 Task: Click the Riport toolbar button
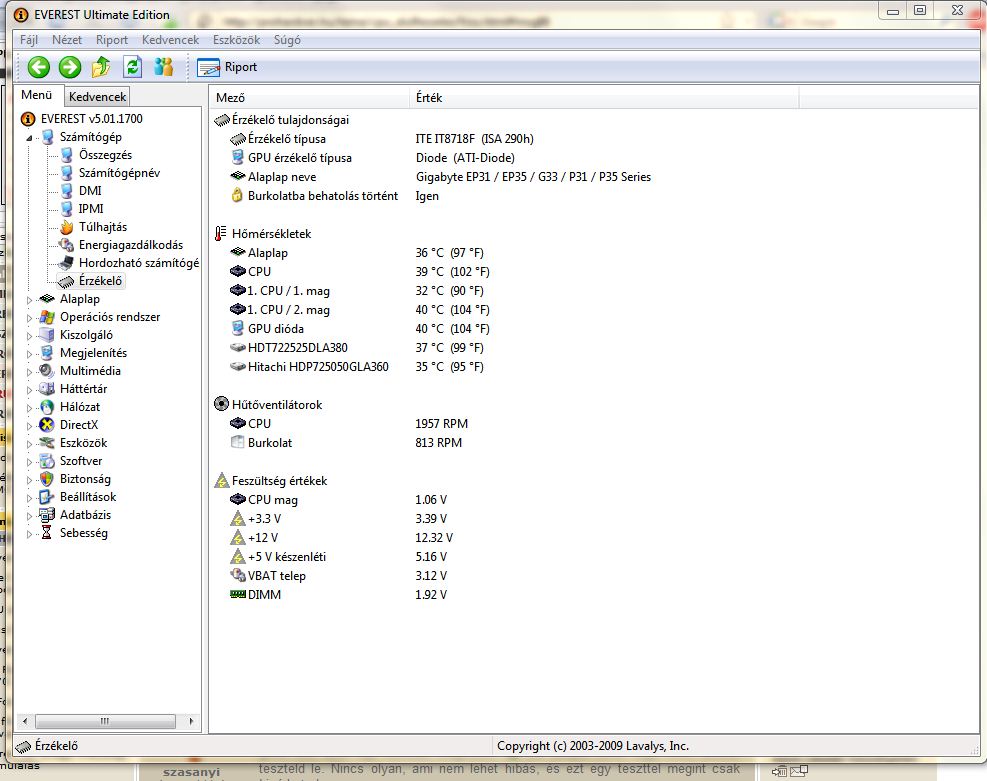click(x=227, y=67)
